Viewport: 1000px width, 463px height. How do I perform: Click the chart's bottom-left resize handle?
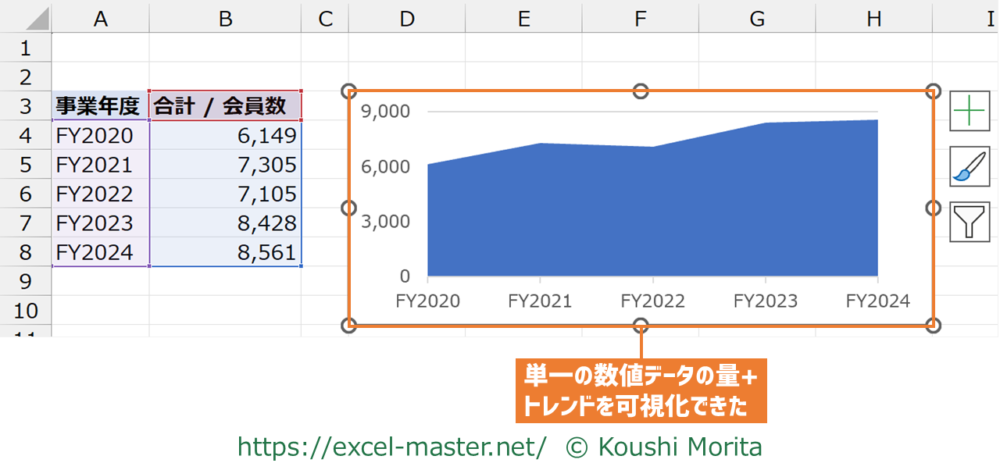pos(349,325)
